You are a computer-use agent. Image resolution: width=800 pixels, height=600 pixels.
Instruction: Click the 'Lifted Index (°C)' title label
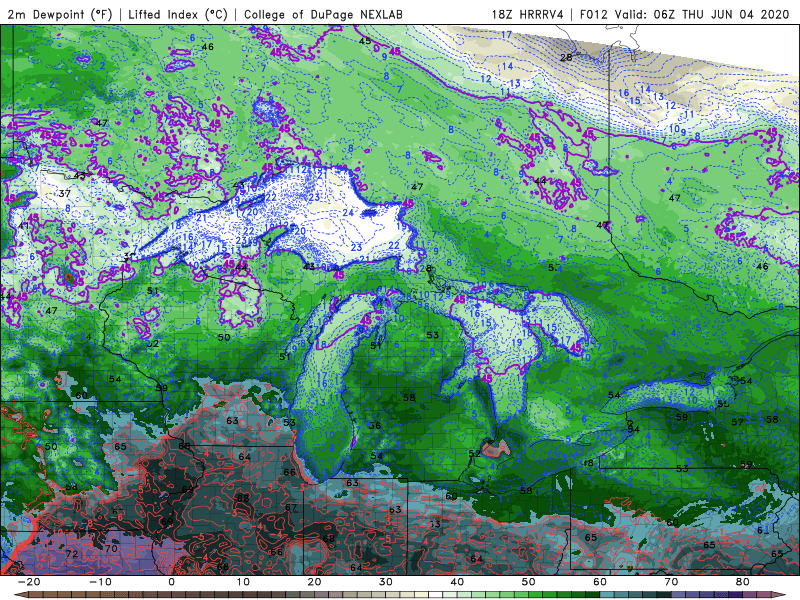[x=178, y=14]
